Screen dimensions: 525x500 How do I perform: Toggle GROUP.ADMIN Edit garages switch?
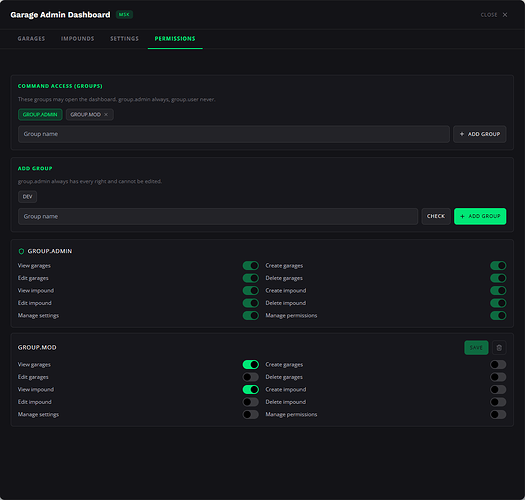tap(251, 278)
